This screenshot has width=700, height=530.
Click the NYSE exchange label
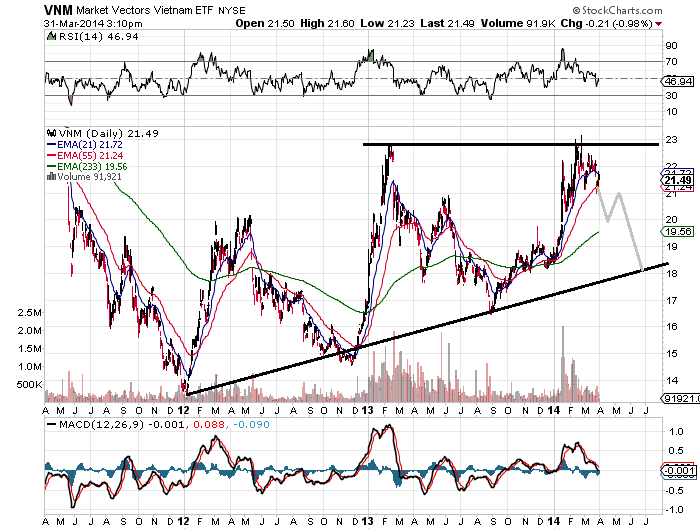231,10
